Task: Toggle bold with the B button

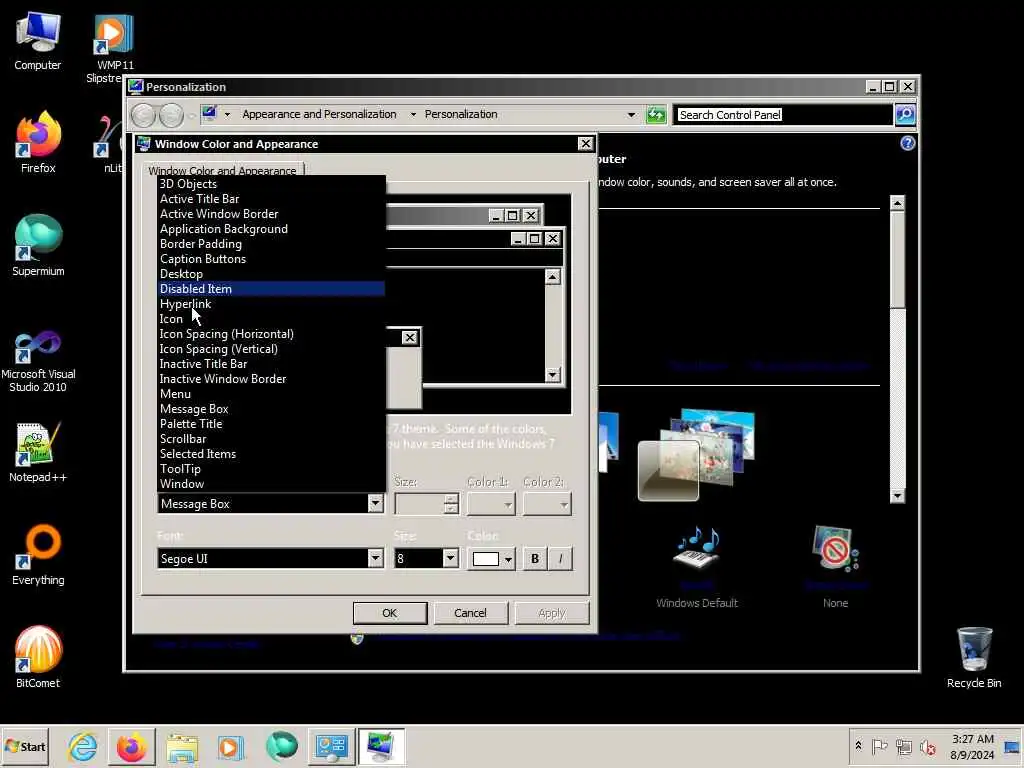Action: 535,559
